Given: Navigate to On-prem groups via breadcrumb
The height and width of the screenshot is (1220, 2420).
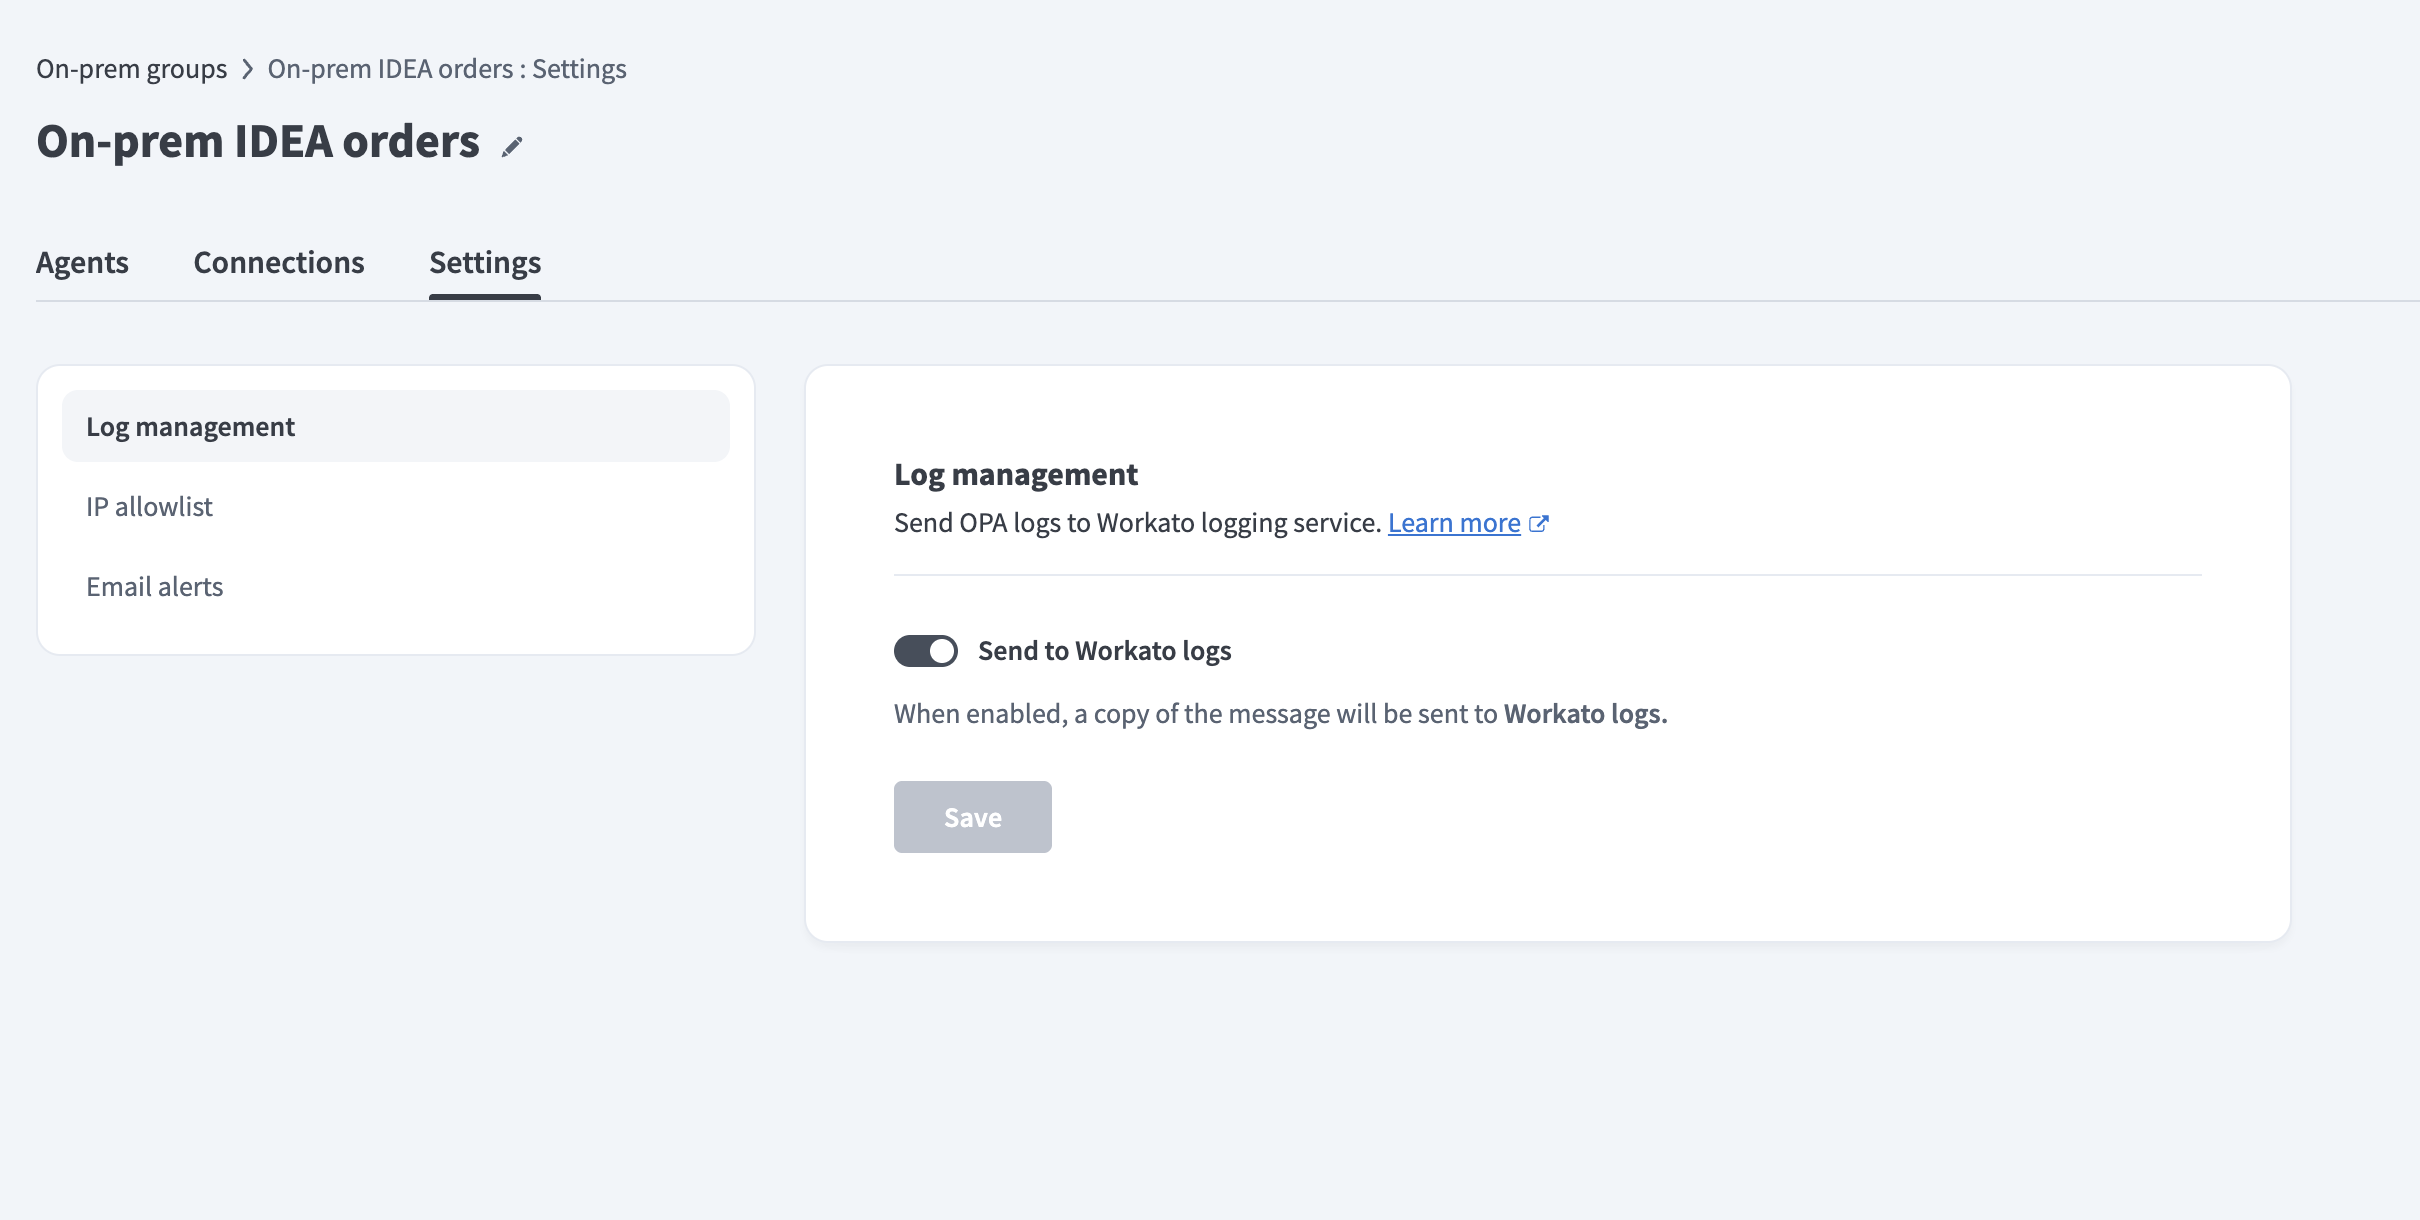Looking at the screenshot, I should (131, 69).
